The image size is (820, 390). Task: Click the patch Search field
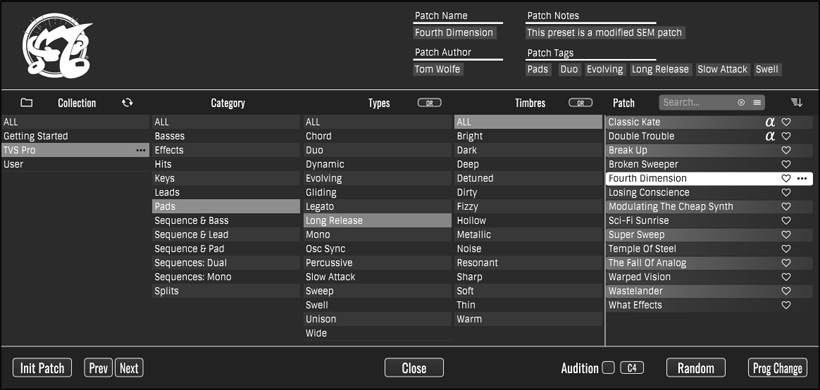tap(698, 102)
